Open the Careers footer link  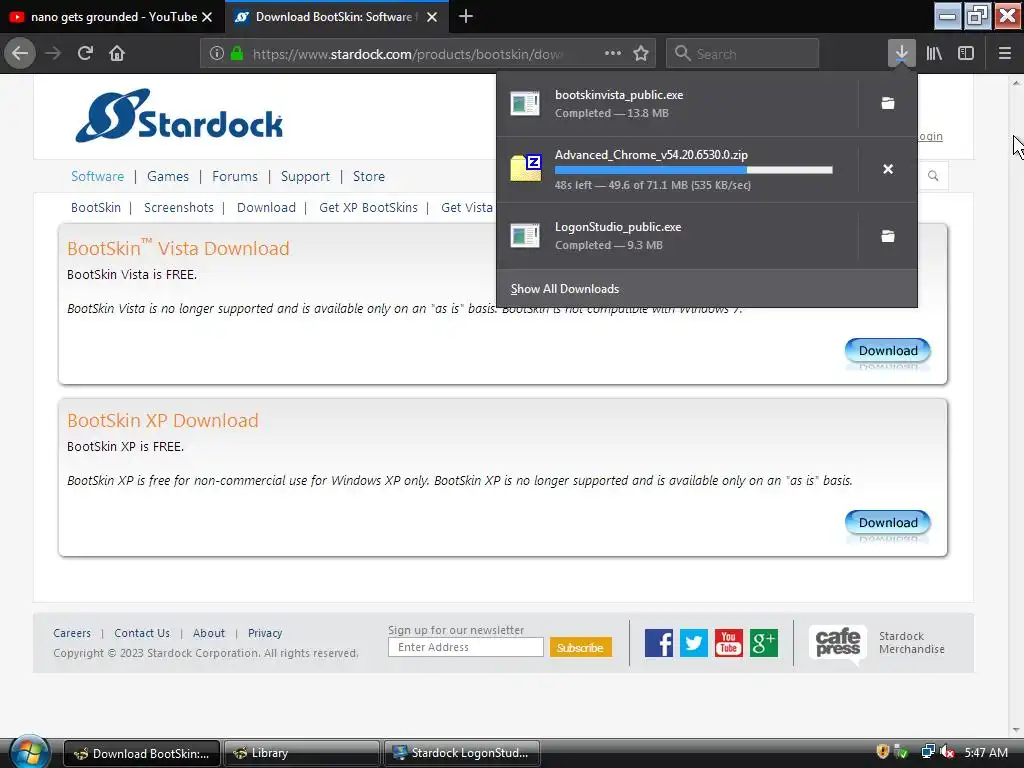[72, 633]
